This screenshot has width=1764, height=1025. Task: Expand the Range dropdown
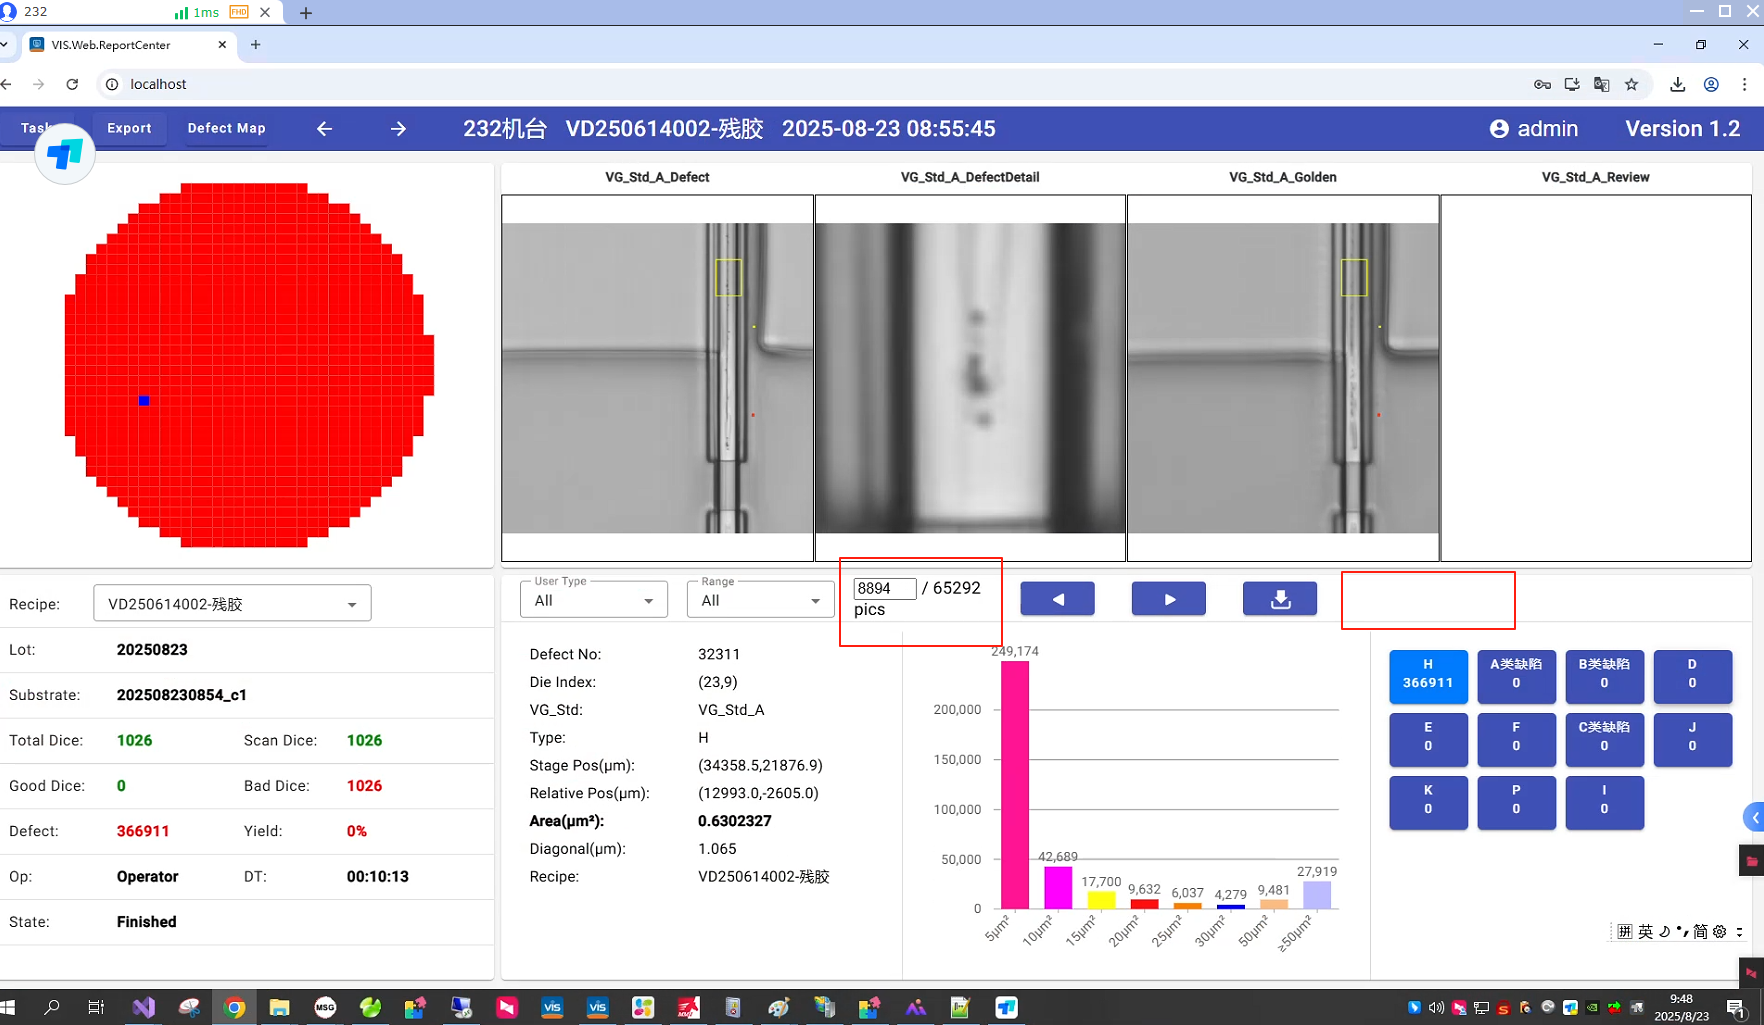click(760, 600)
